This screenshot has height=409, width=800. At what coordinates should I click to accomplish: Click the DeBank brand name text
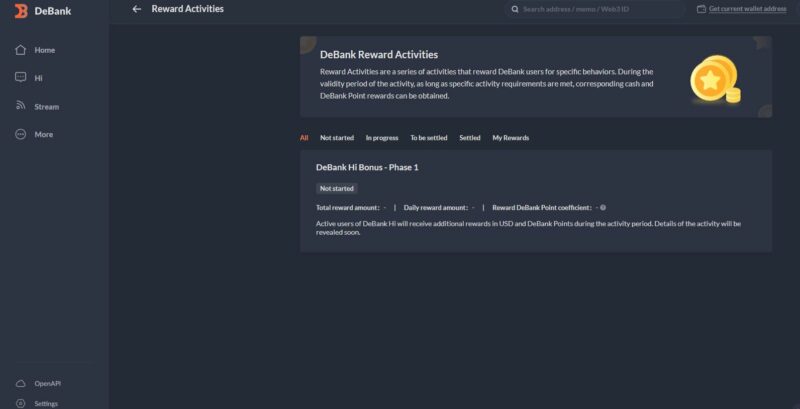point(53,11)
